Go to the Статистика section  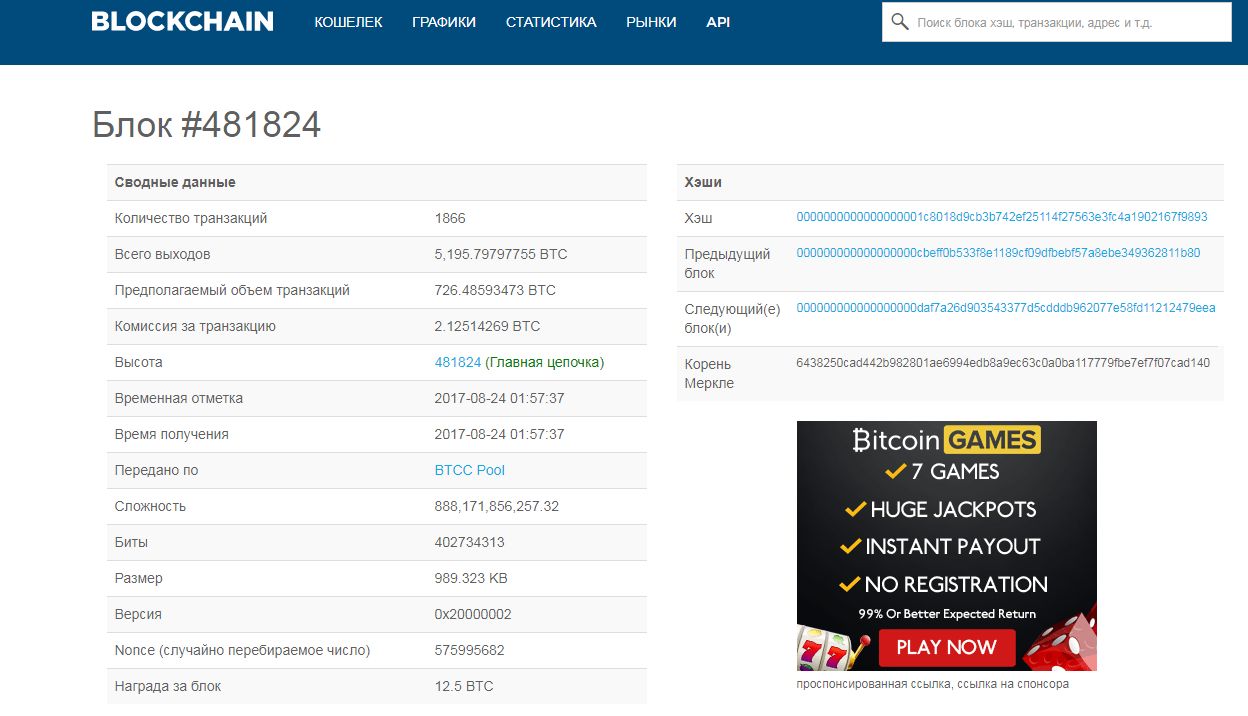coord(551,22)
